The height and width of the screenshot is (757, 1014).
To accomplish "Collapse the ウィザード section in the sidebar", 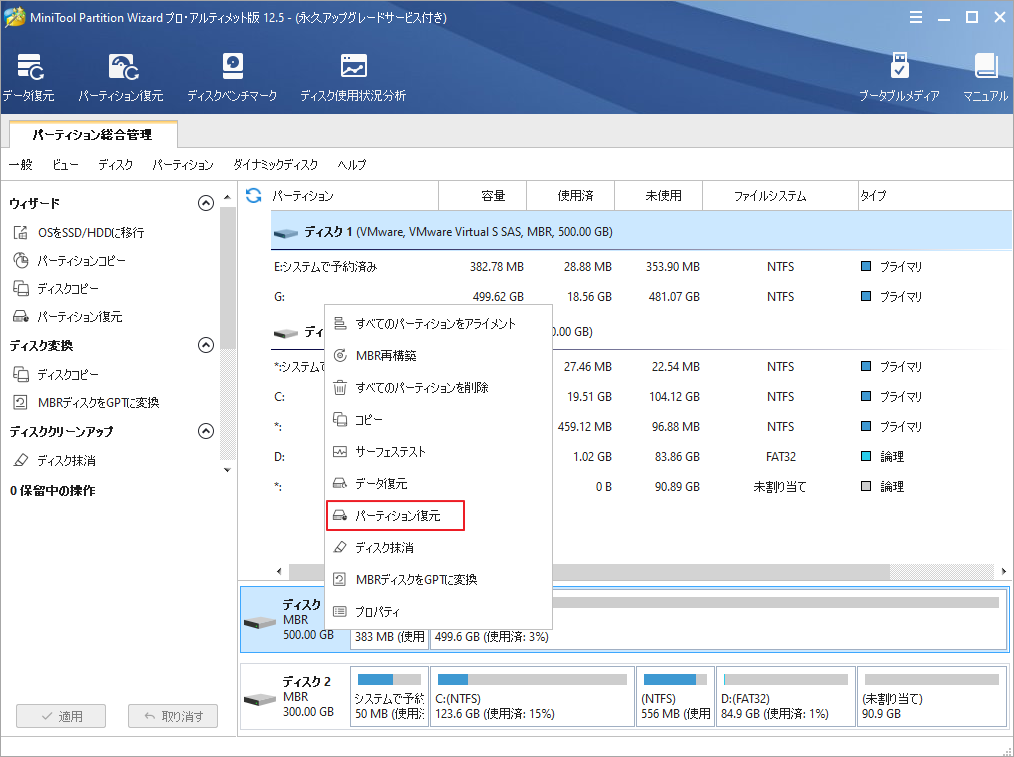I will [x=207, y=202].
